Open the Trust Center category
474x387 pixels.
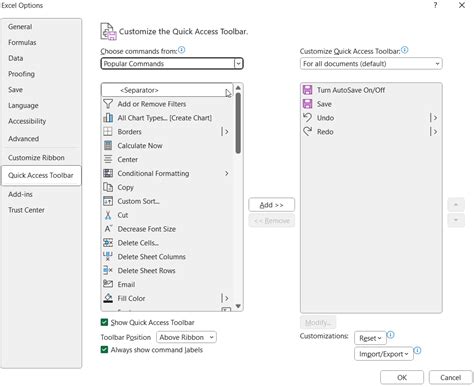click(x=26, y=210)
